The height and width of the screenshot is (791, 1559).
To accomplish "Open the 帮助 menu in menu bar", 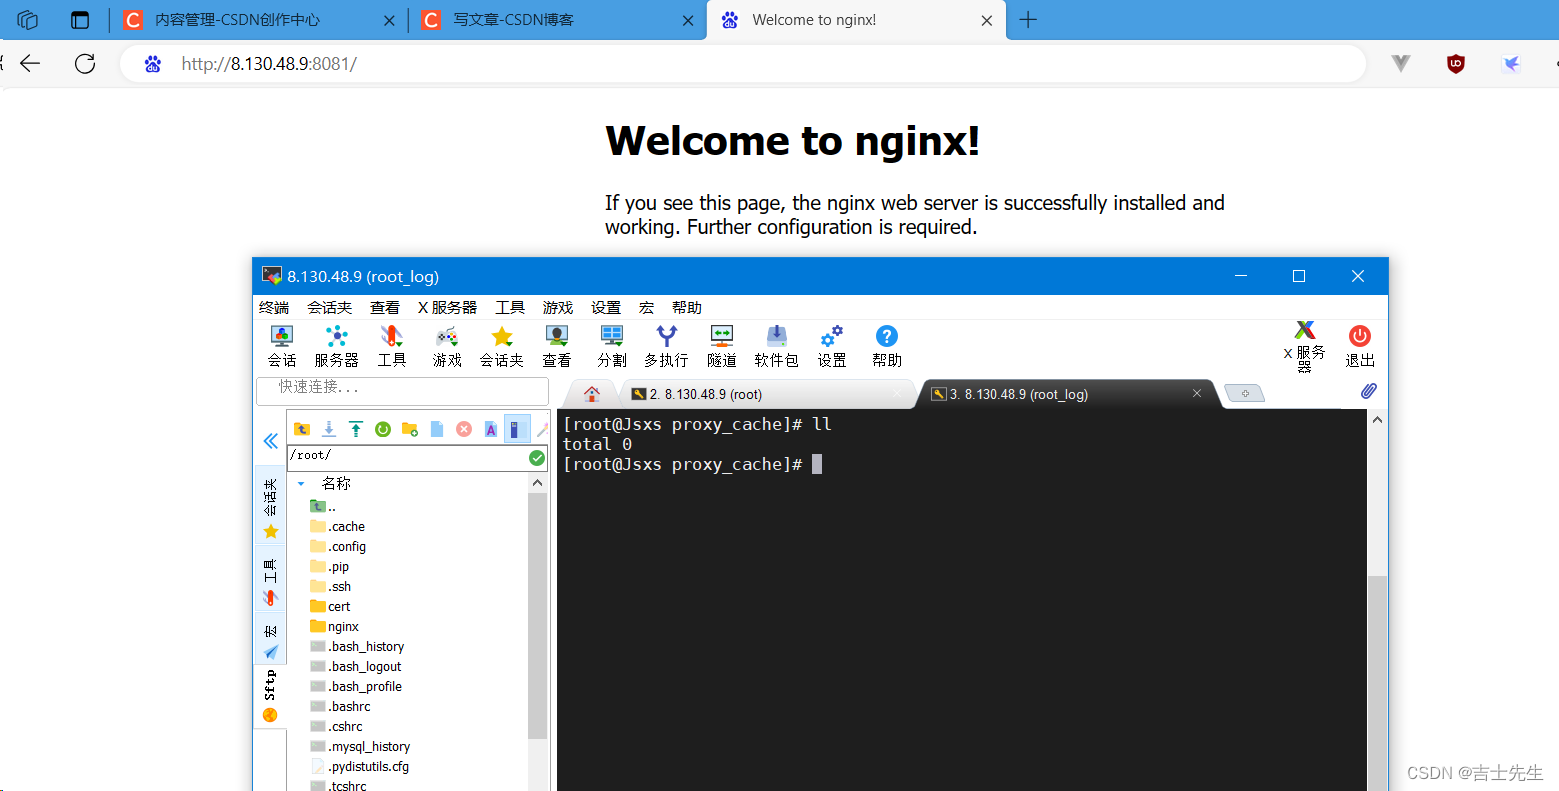I will pyautogui.click(x=687, y=307).
